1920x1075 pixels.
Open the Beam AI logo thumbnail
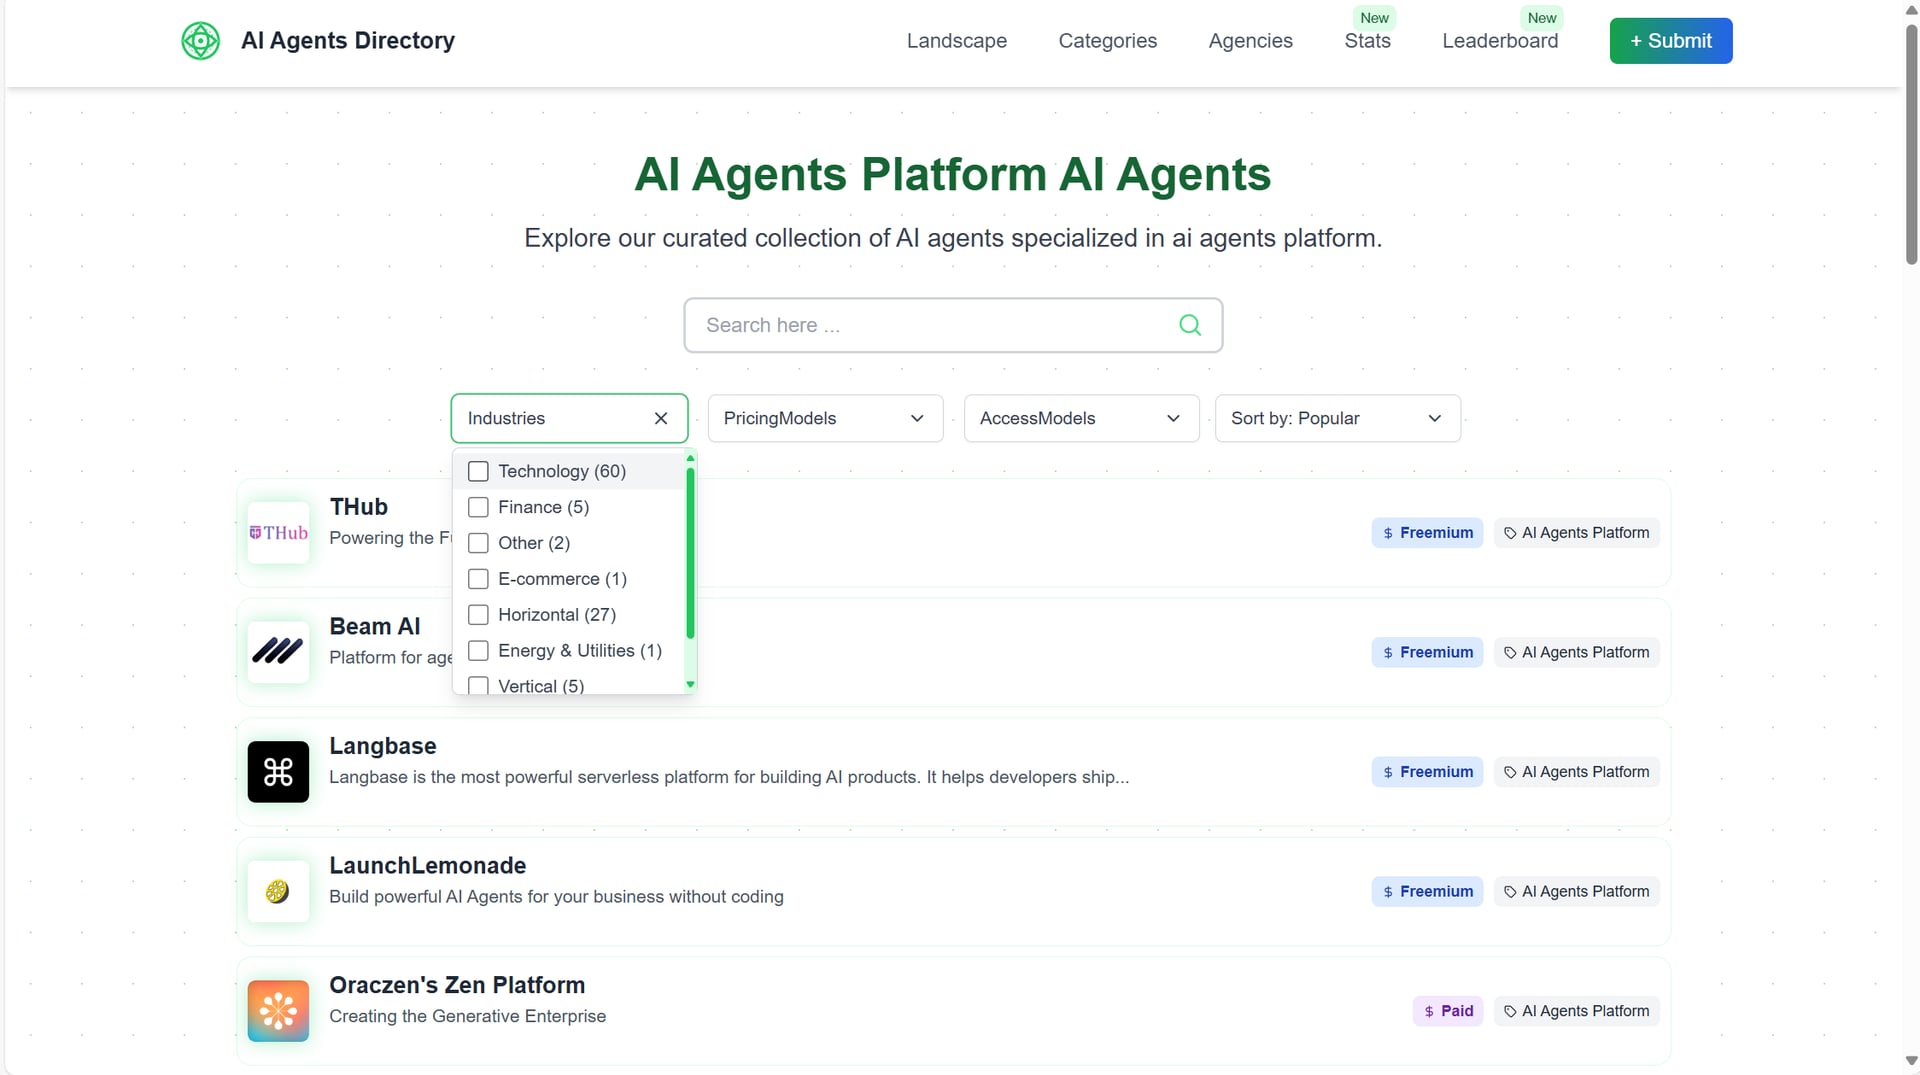click(x=278, y=652)
